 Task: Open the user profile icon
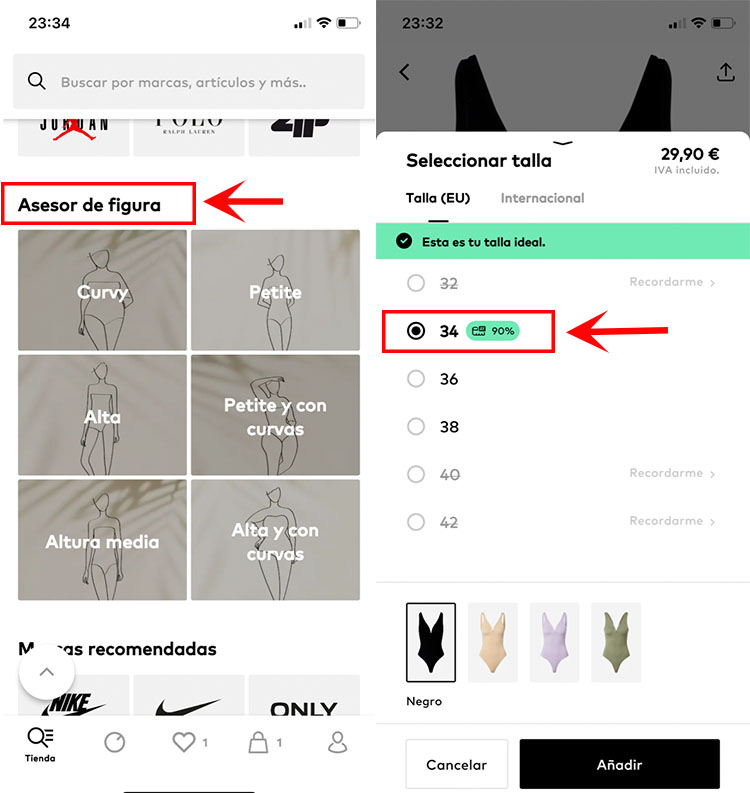click(337, 742)
